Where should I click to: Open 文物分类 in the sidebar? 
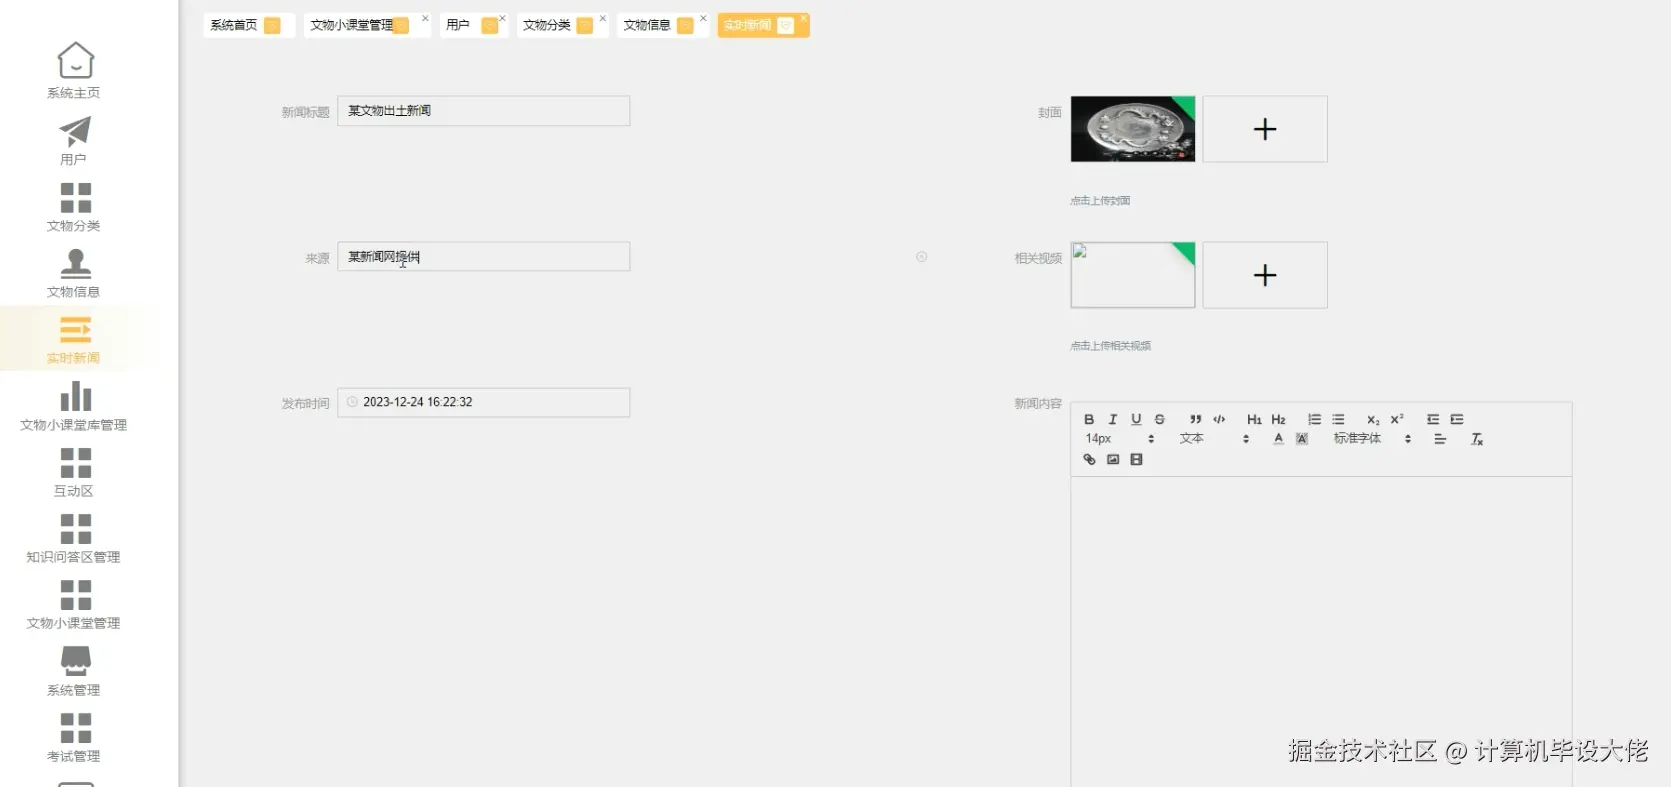tap(74, 207)
